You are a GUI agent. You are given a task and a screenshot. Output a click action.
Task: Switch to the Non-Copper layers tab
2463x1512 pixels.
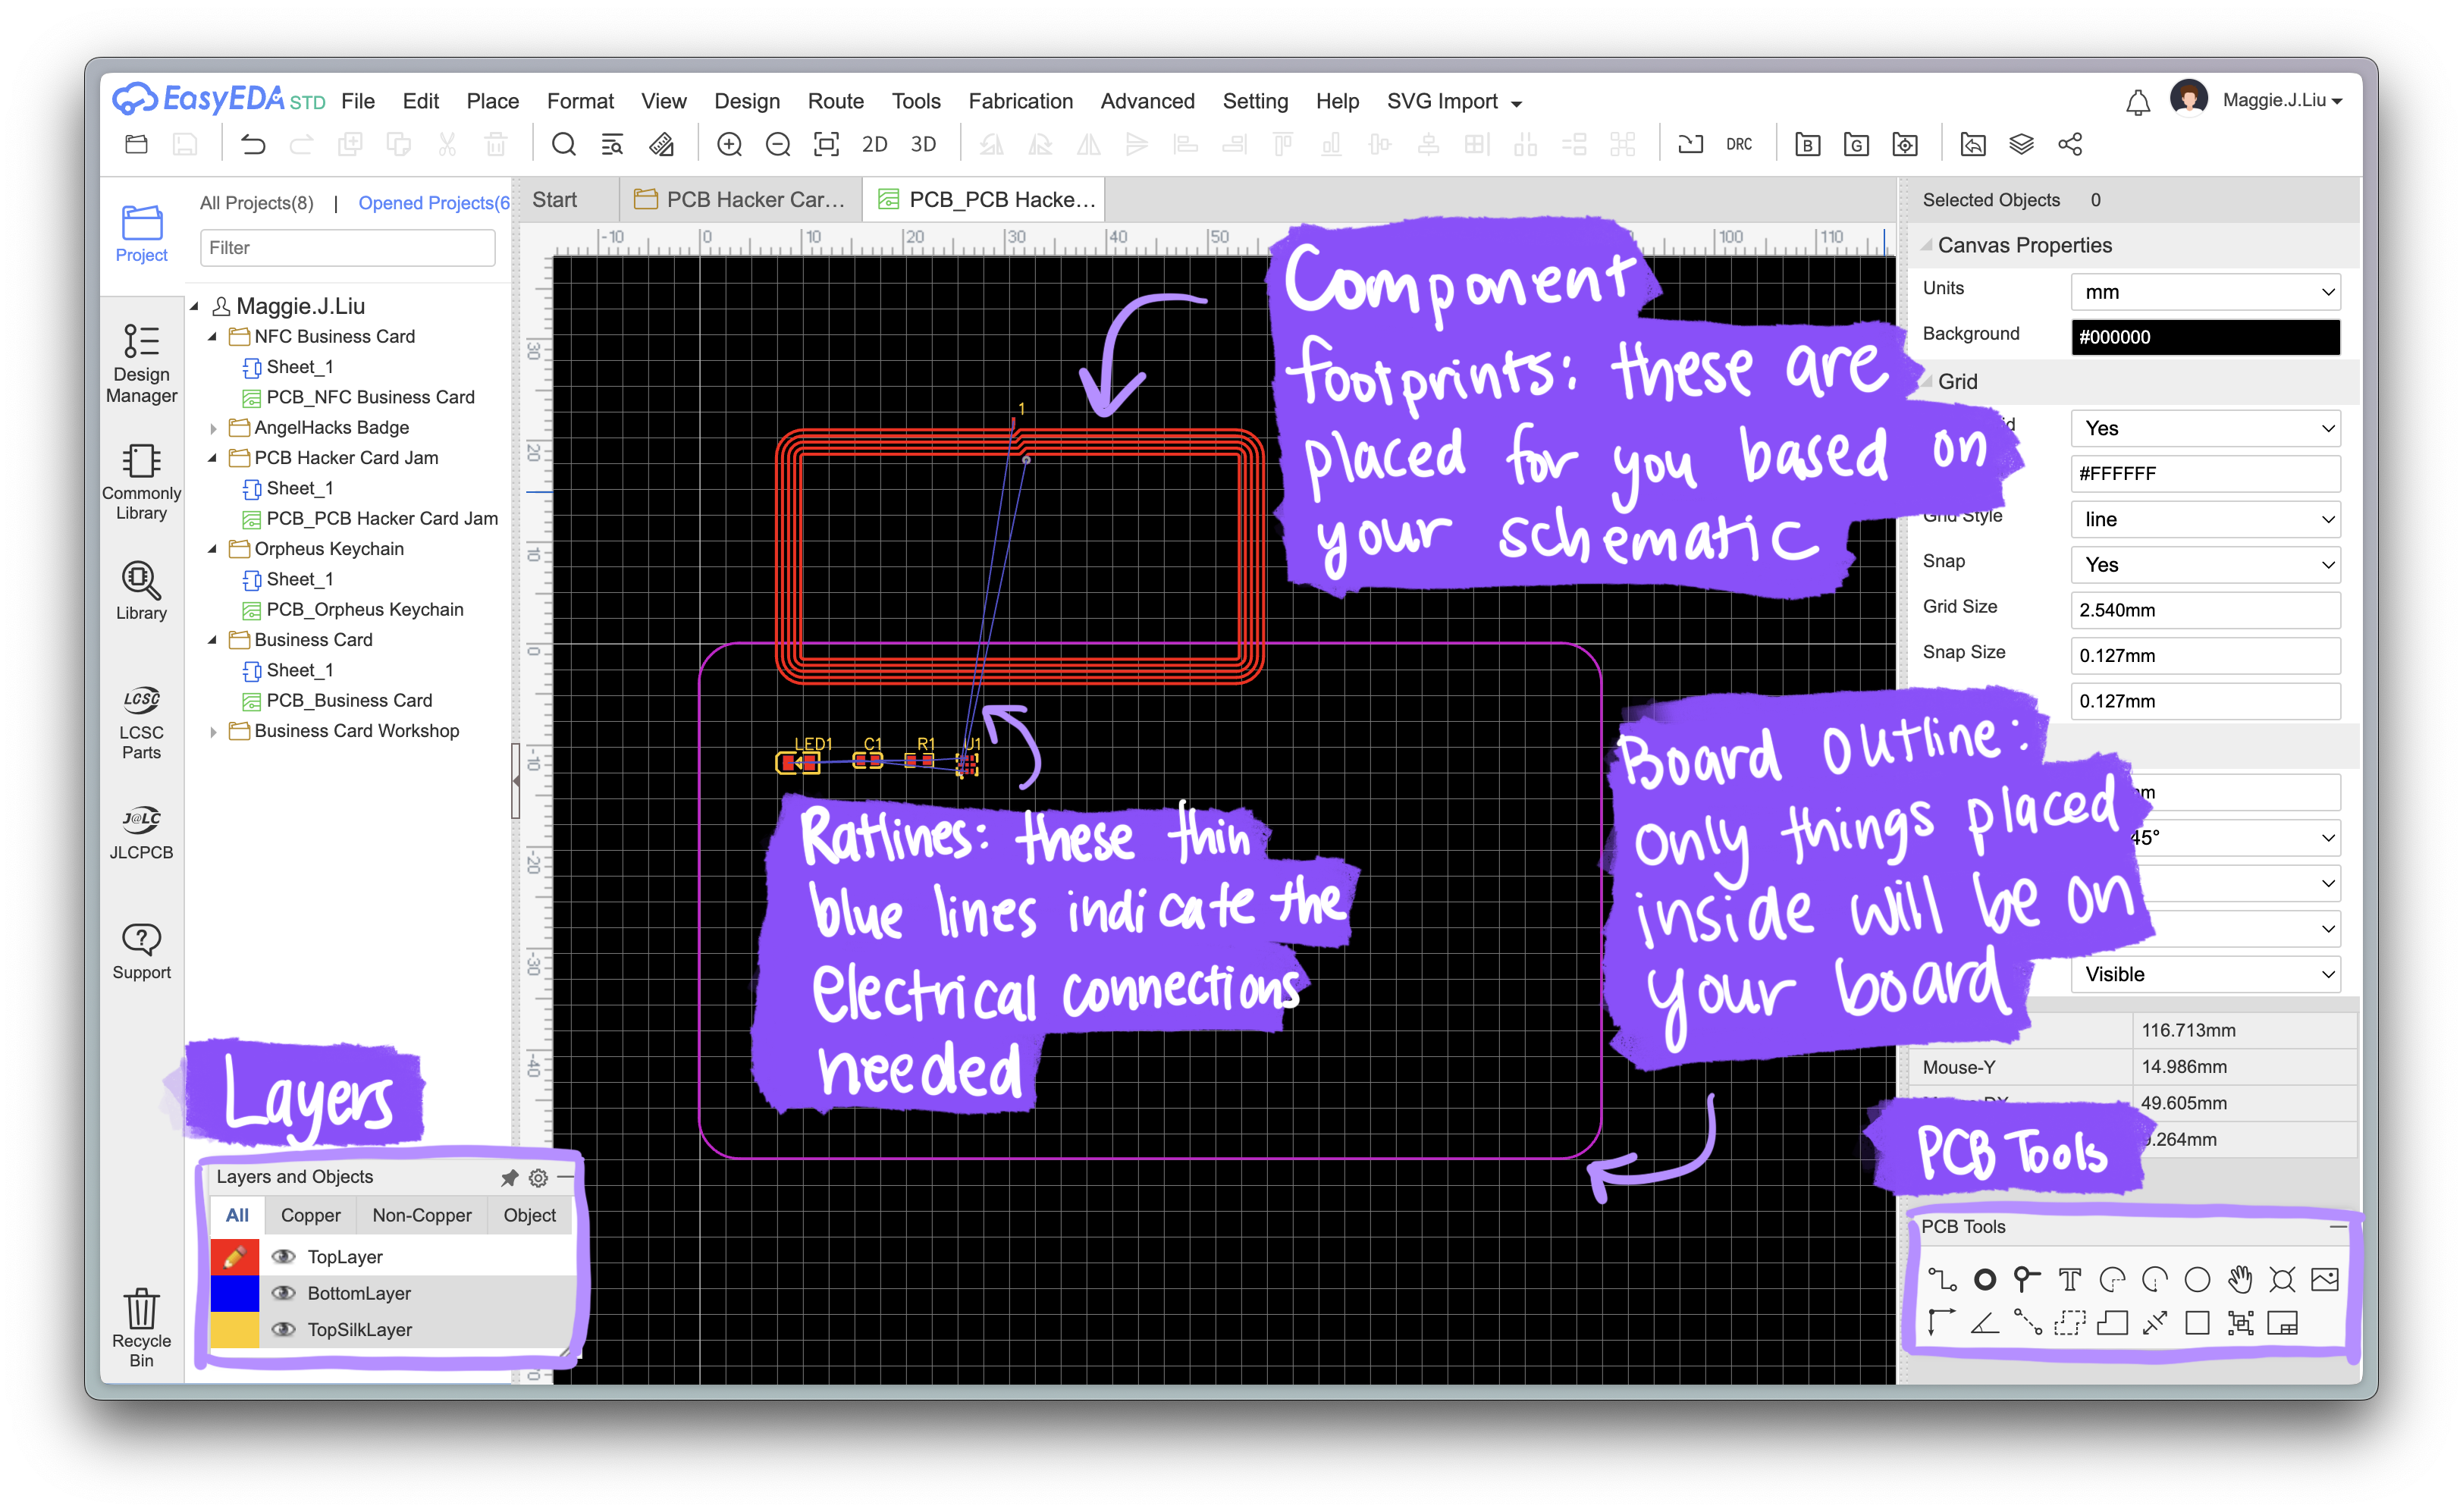click(421, 1215)
